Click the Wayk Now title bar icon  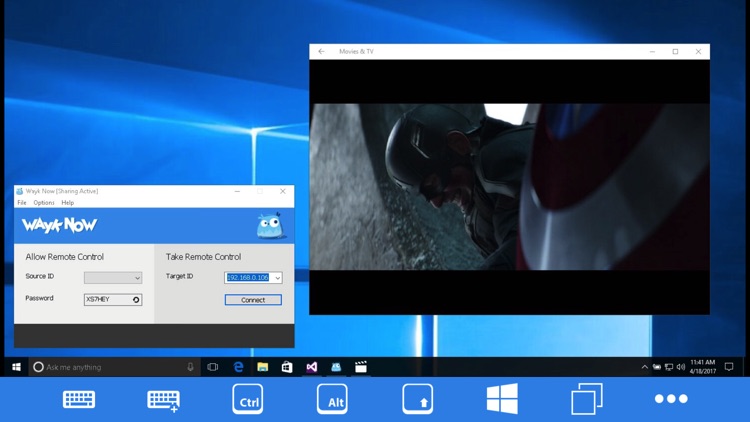(20, 191)
